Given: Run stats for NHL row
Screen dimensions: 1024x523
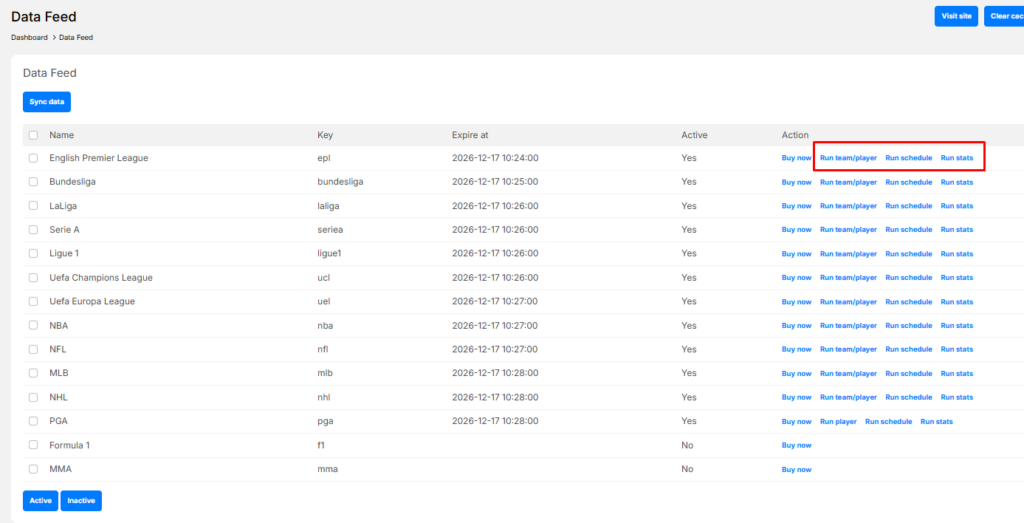Looking at the screenshot, I should coord(956,397).
